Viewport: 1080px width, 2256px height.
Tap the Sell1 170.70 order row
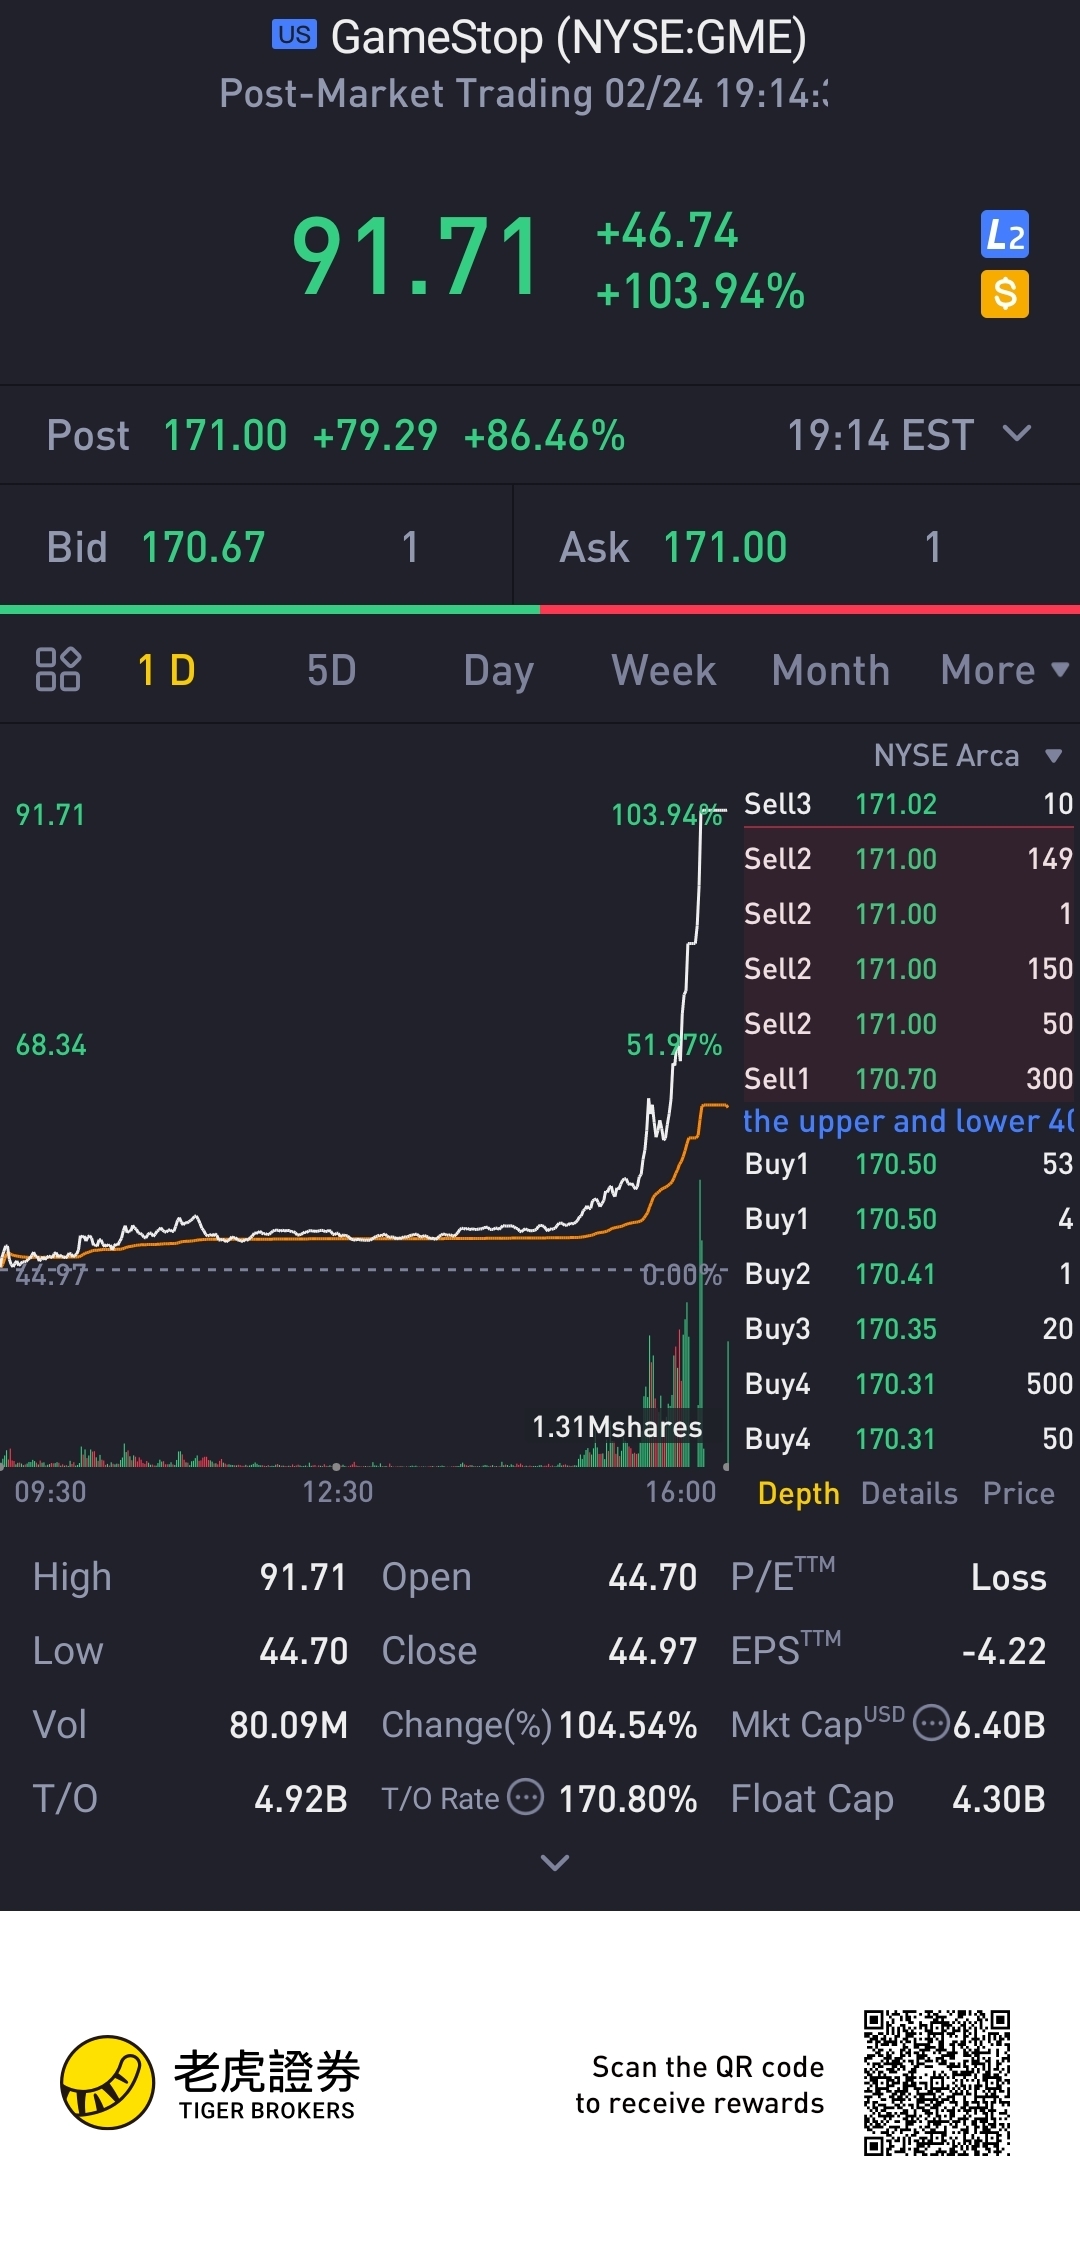(908, 1078)
